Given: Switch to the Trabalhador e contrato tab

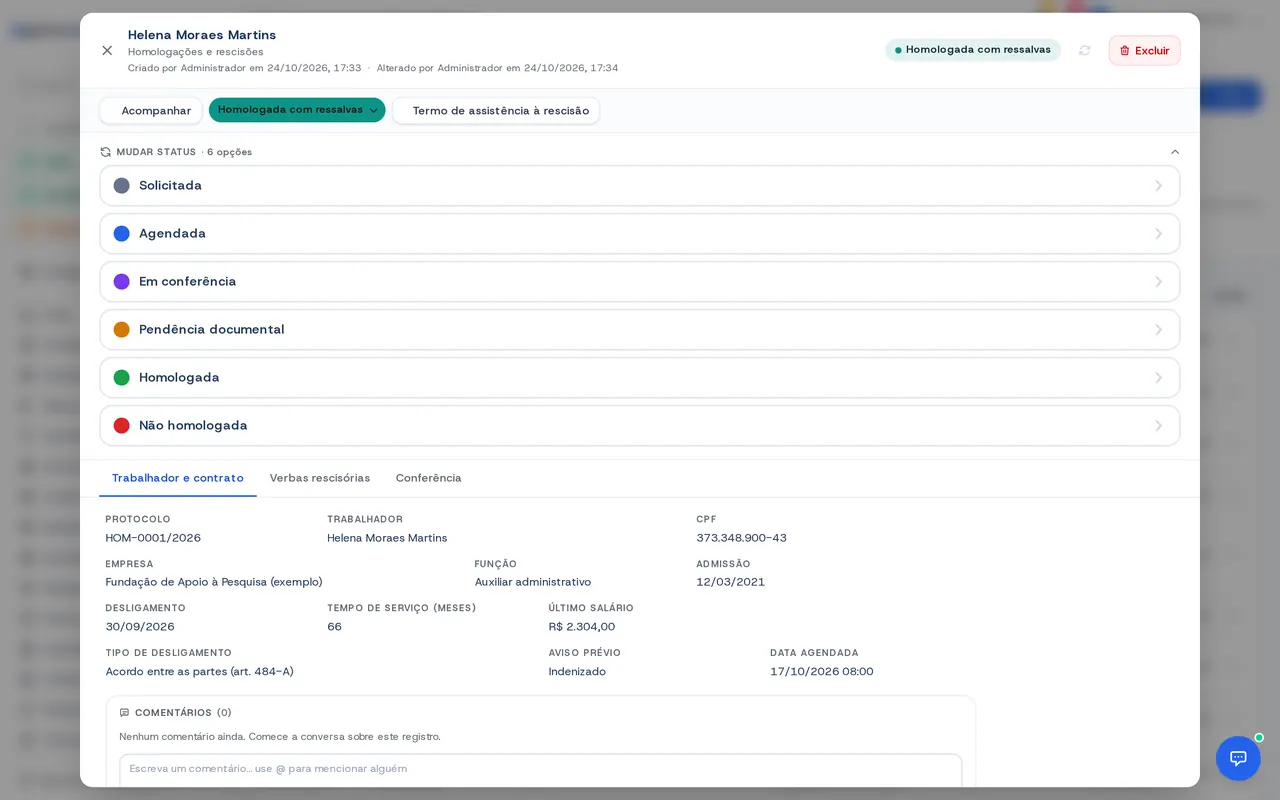Looking at the screenshot, I should pos(178,478).
